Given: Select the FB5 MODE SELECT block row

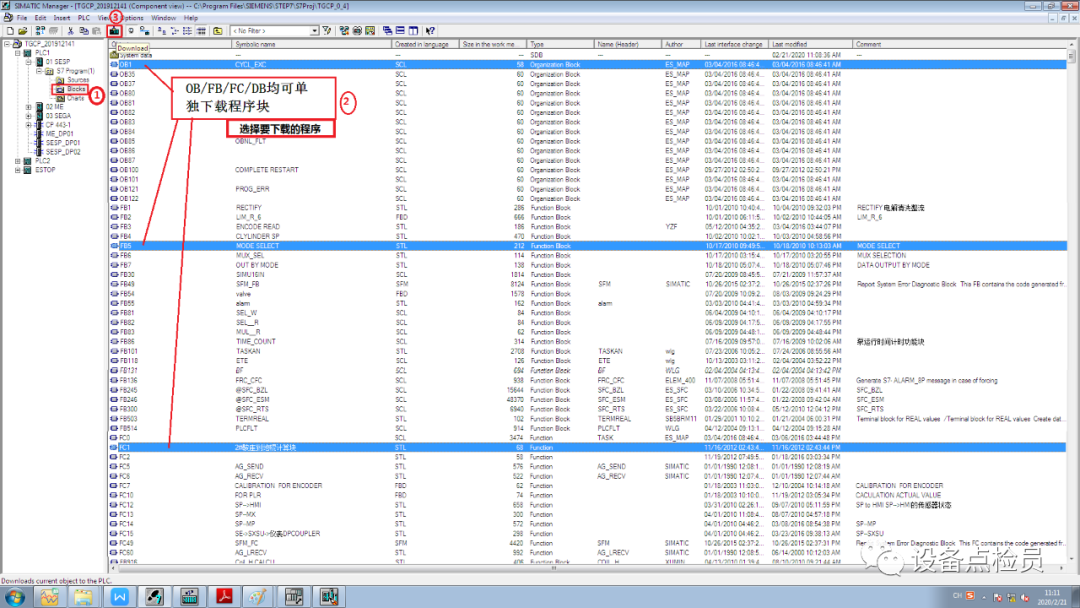Looking at the screenshot, I should tap(588, 246).
